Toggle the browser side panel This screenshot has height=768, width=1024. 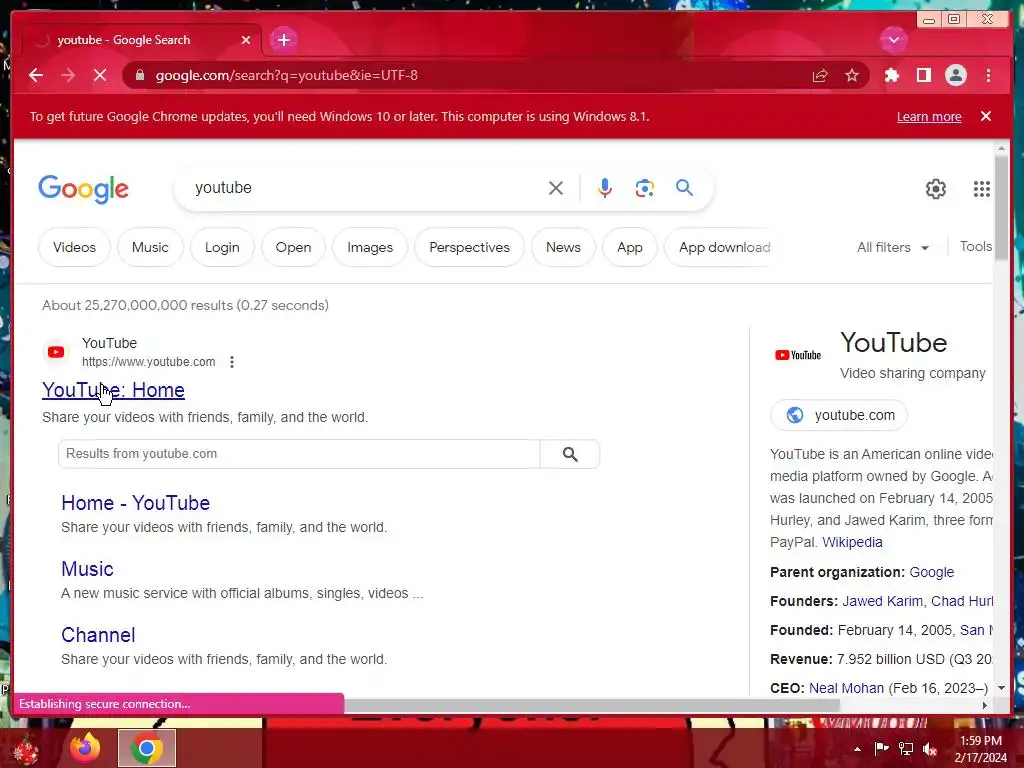[923, 75]
